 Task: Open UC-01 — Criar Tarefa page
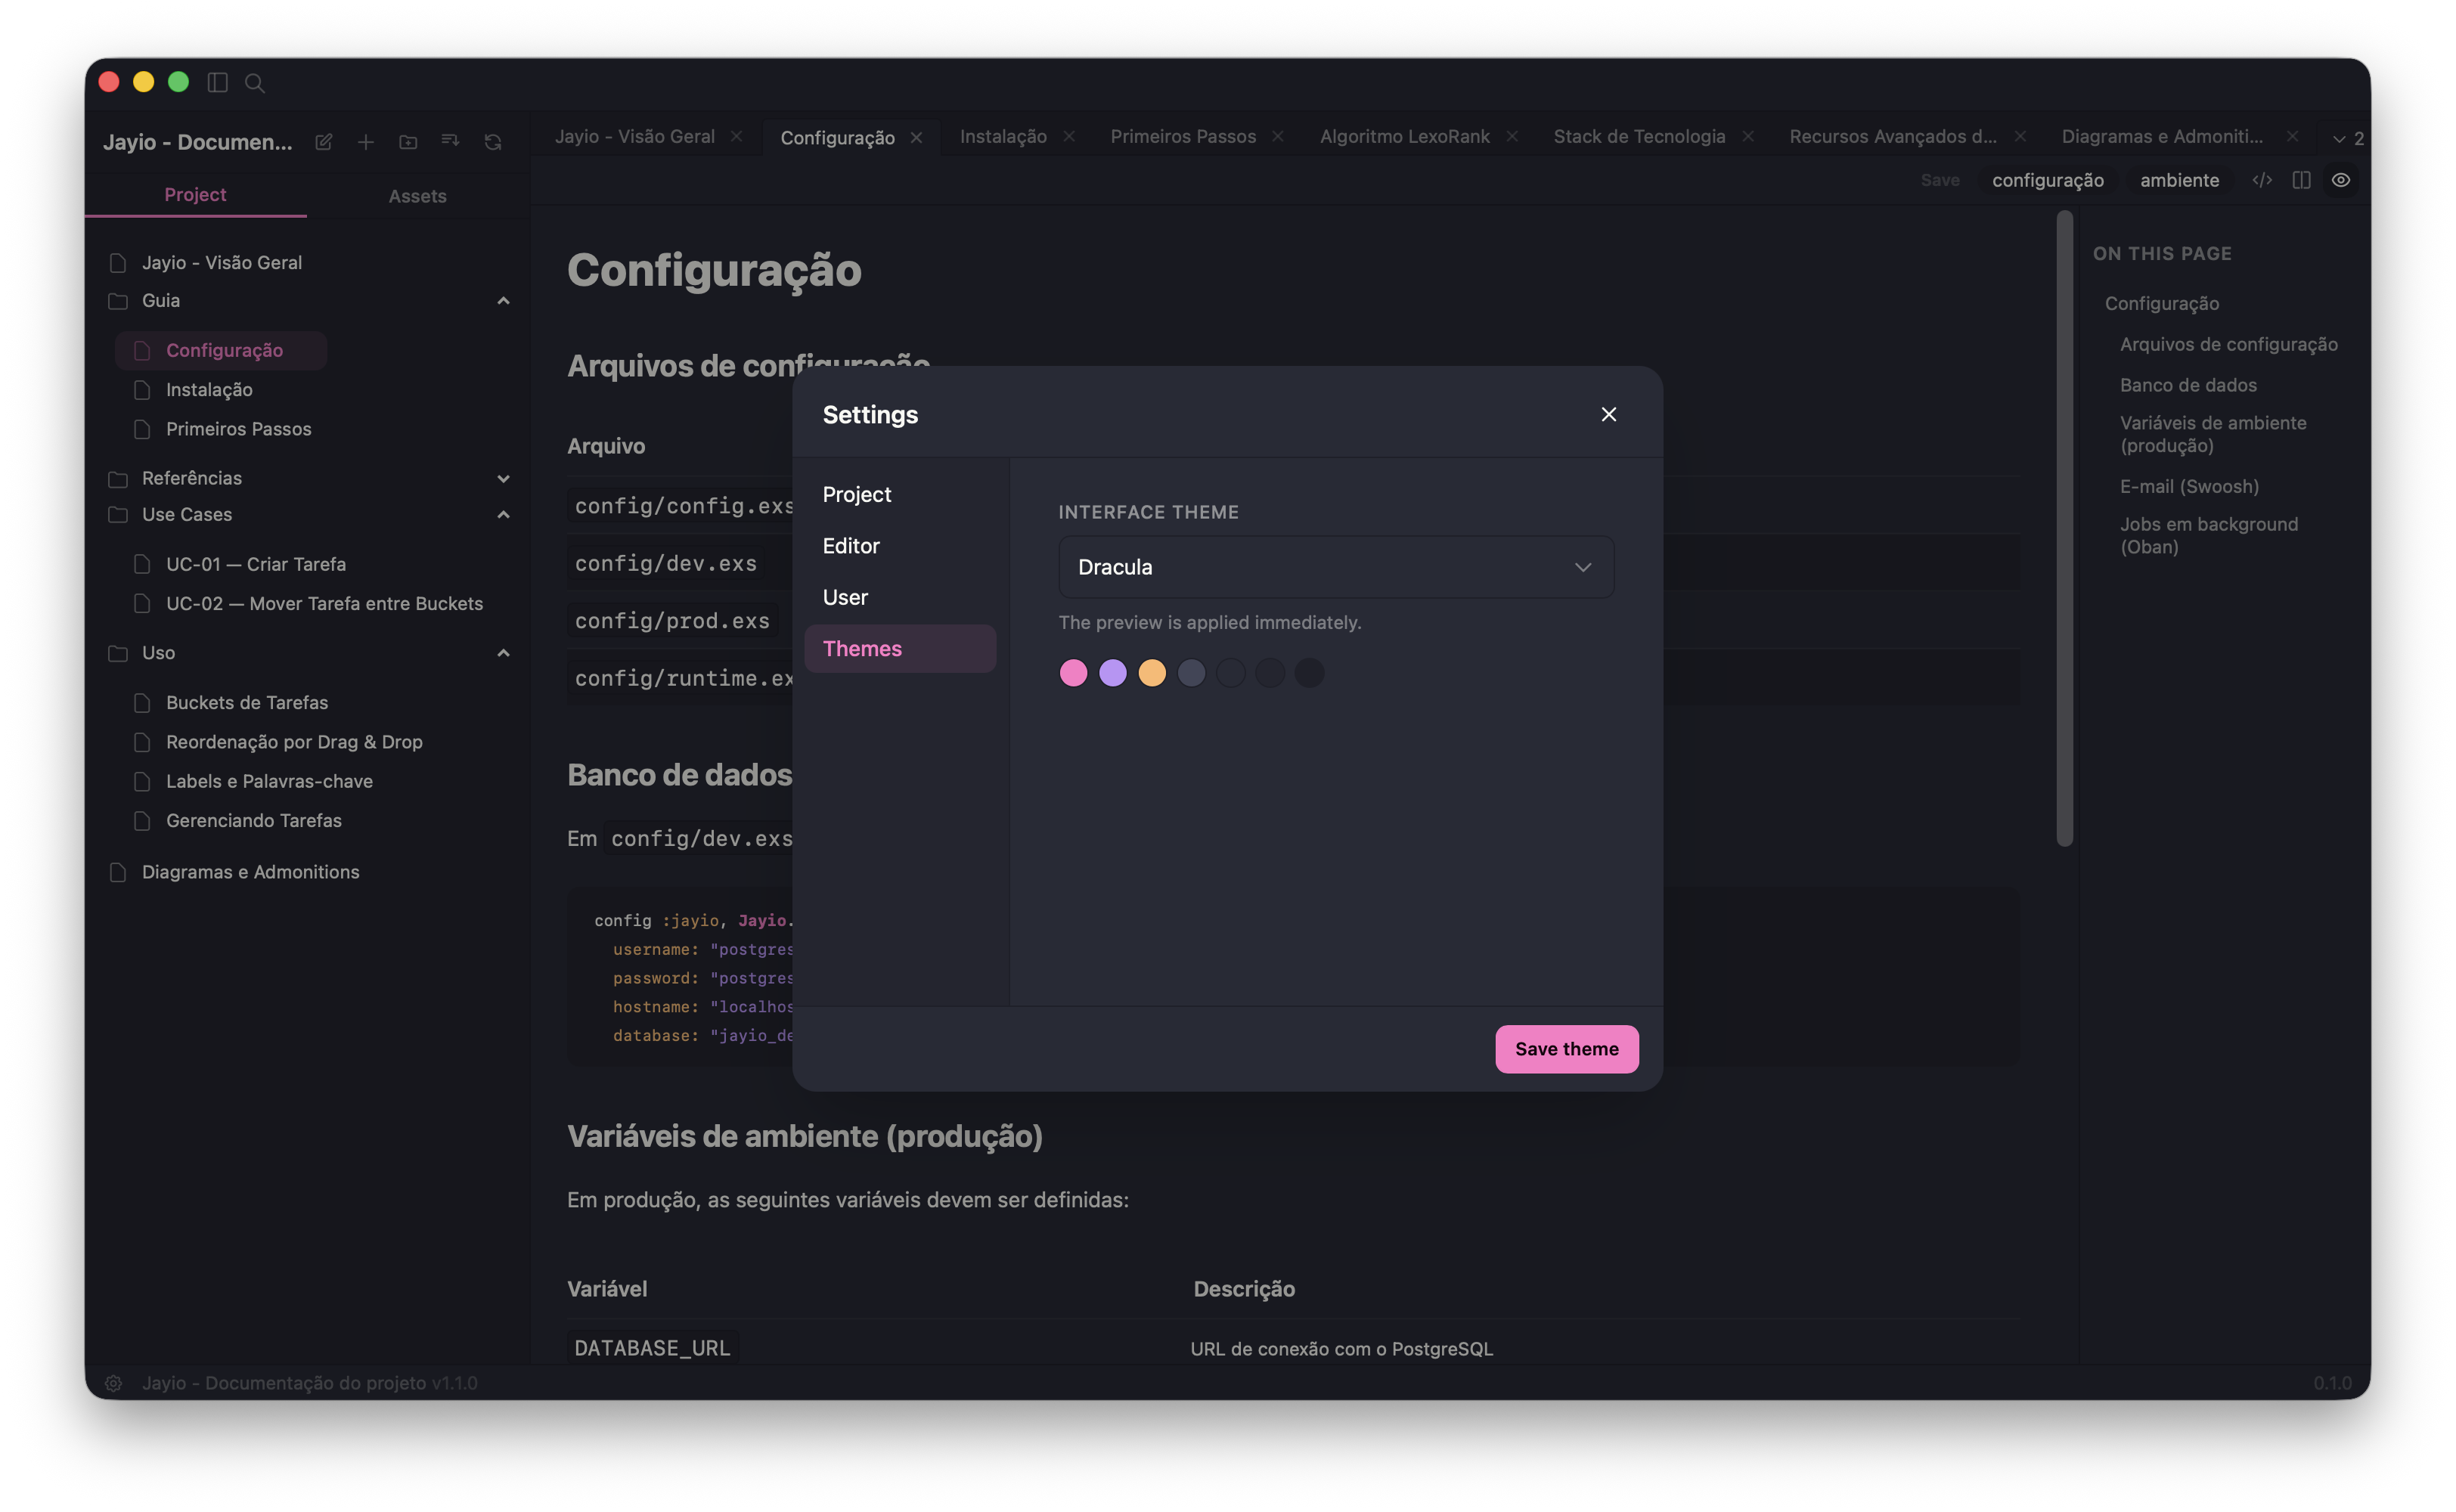[x=255, y=564]
